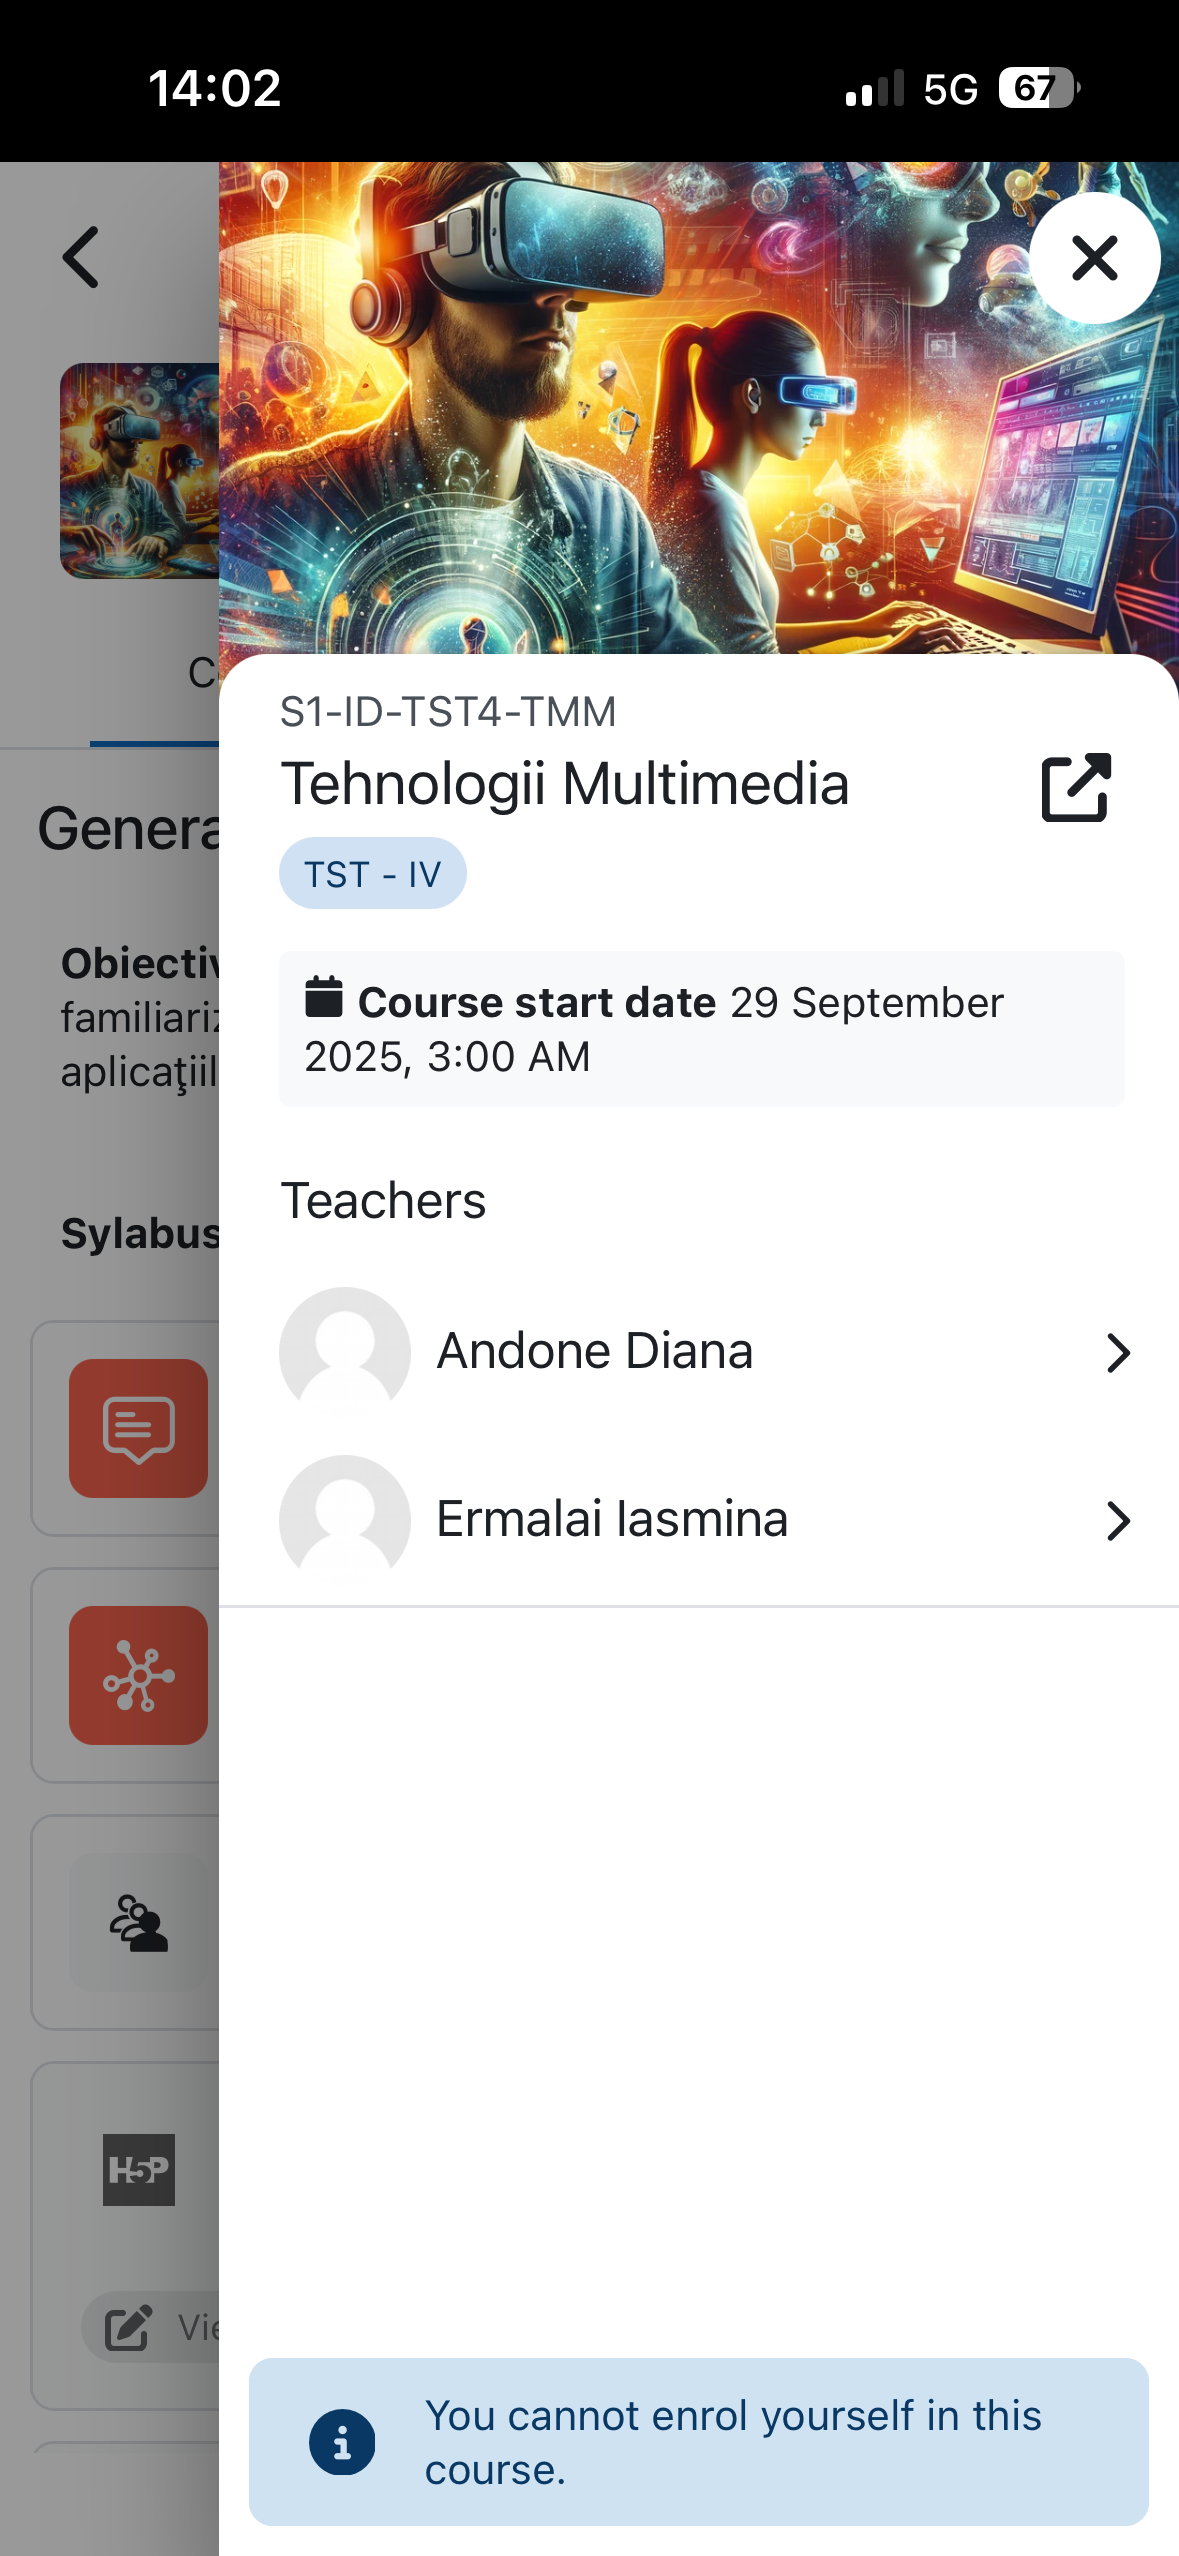Tap Ermalai Iasmina's avatar picture
This screenshot has height=2556, width=1179.
coord(345,1520)
